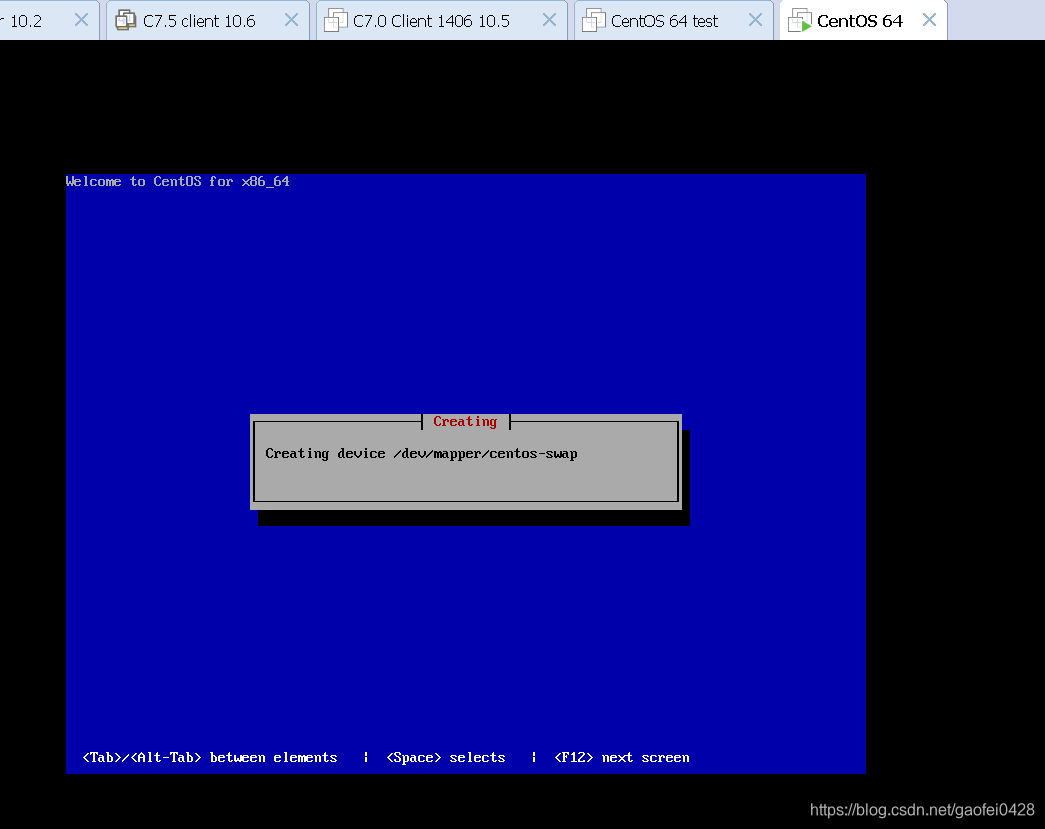Close the active CentOS 64 tab
This screenshot has height=829, width=1045.
click(x=929, y=20)
